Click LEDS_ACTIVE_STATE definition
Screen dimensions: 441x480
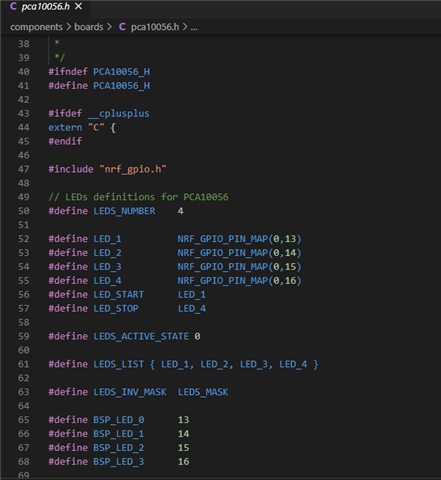point(141,336)
